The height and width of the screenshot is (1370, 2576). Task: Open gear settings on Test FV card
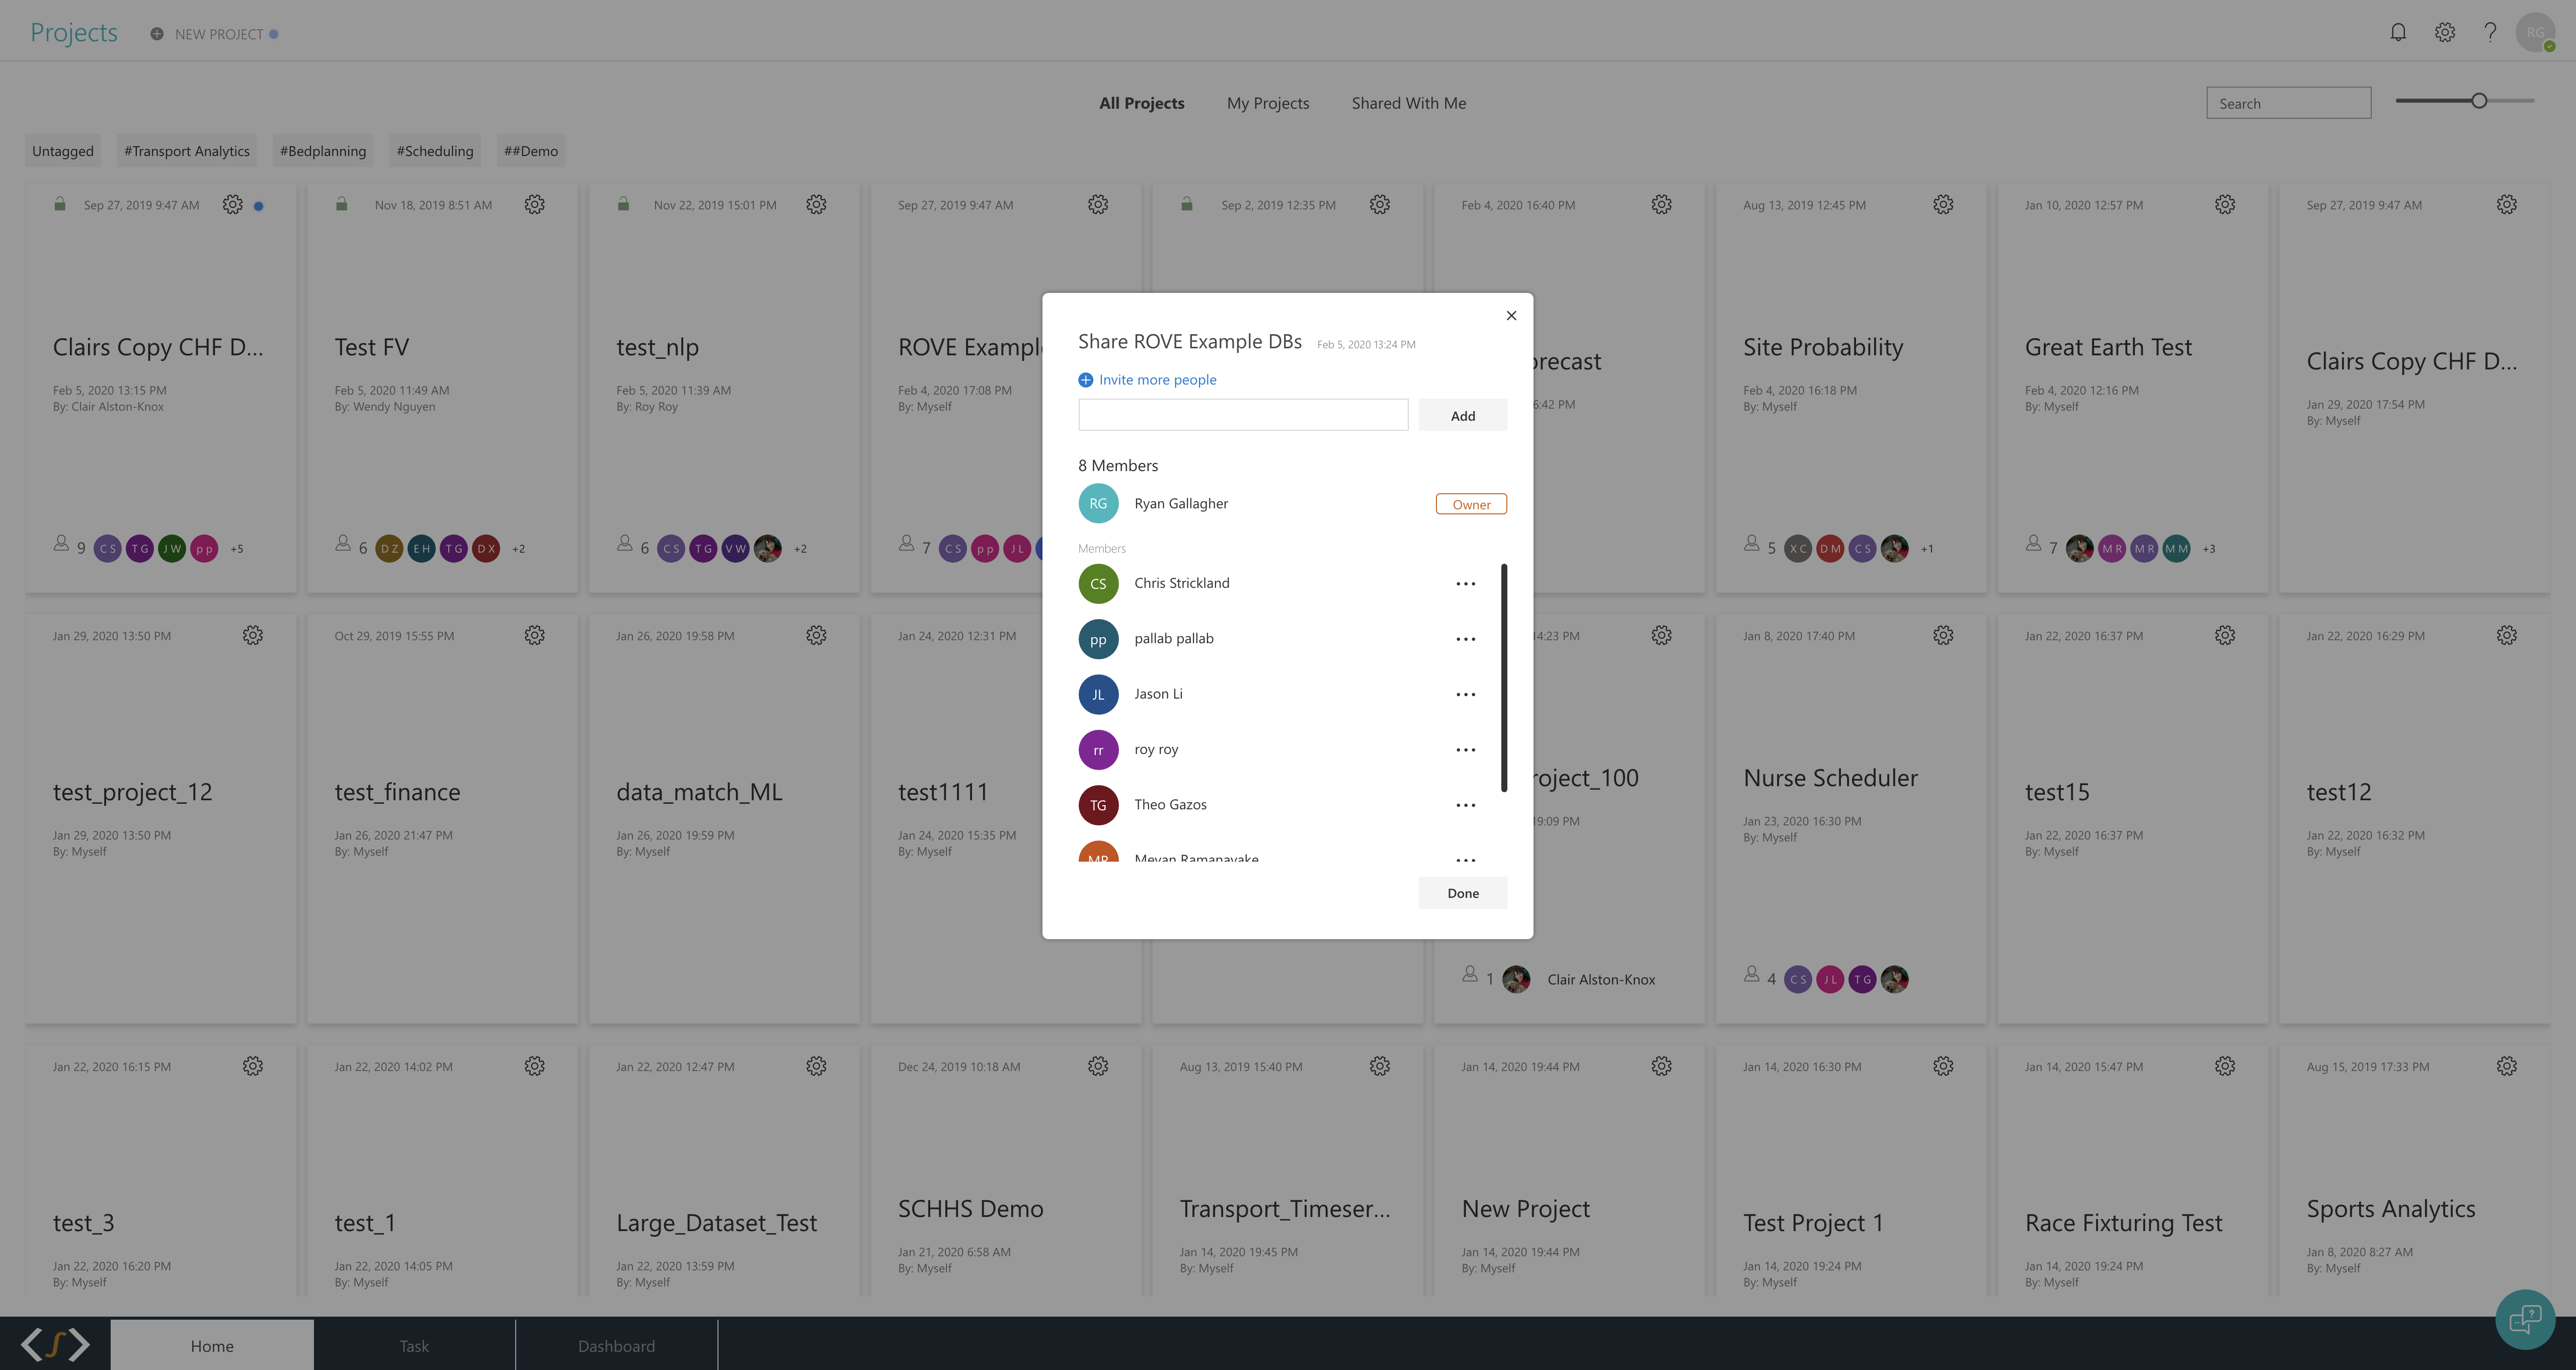535,204
